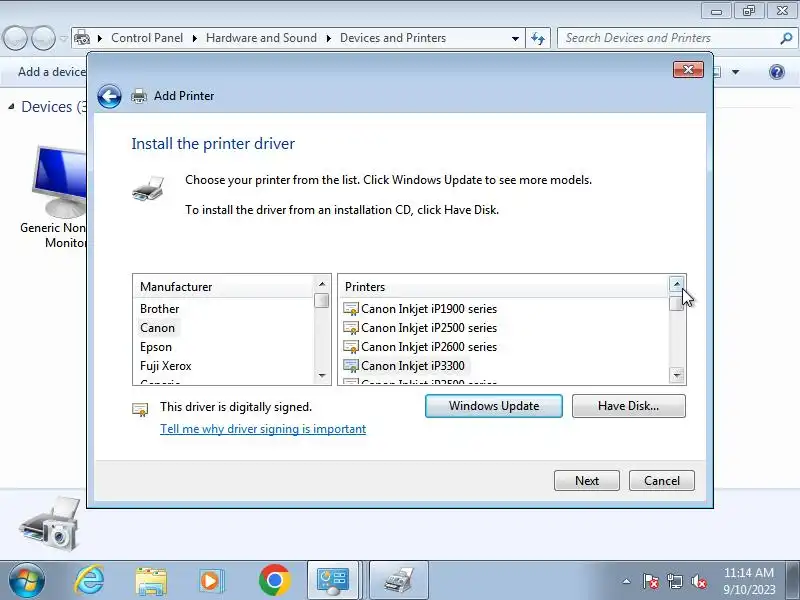Screen dimensions: 800x600
Task: Click the Windows Update button
Action: pyautogui.click(x=494, y=406)
